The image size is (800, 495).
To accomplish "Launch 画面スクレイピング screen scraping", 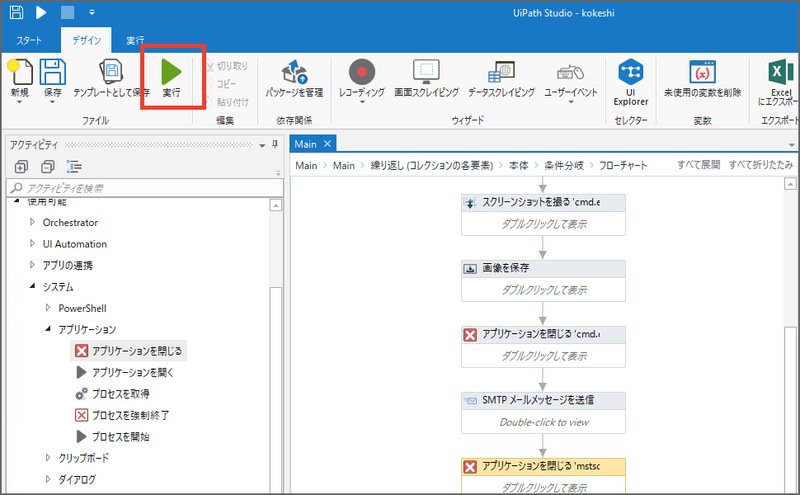I will click(x=427, y=78).
